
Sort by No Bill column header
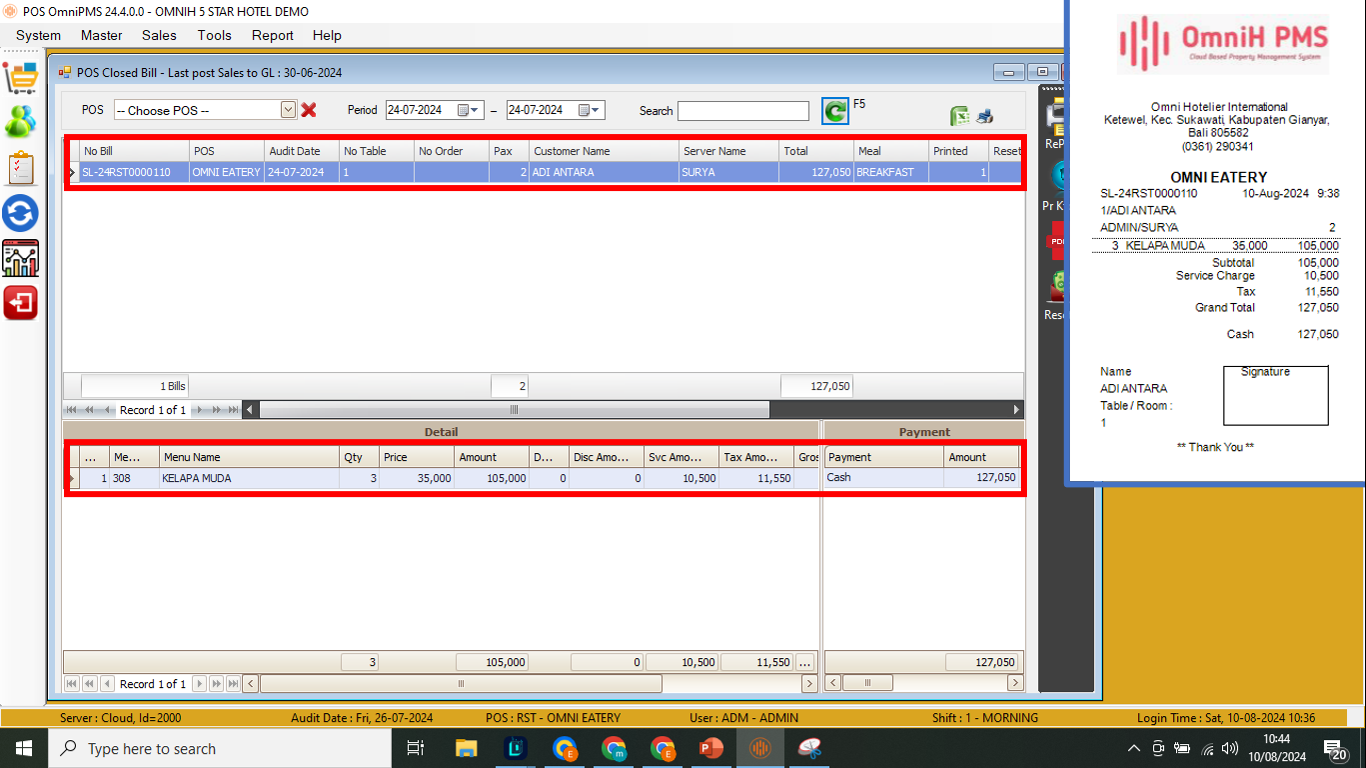[134, 151]
